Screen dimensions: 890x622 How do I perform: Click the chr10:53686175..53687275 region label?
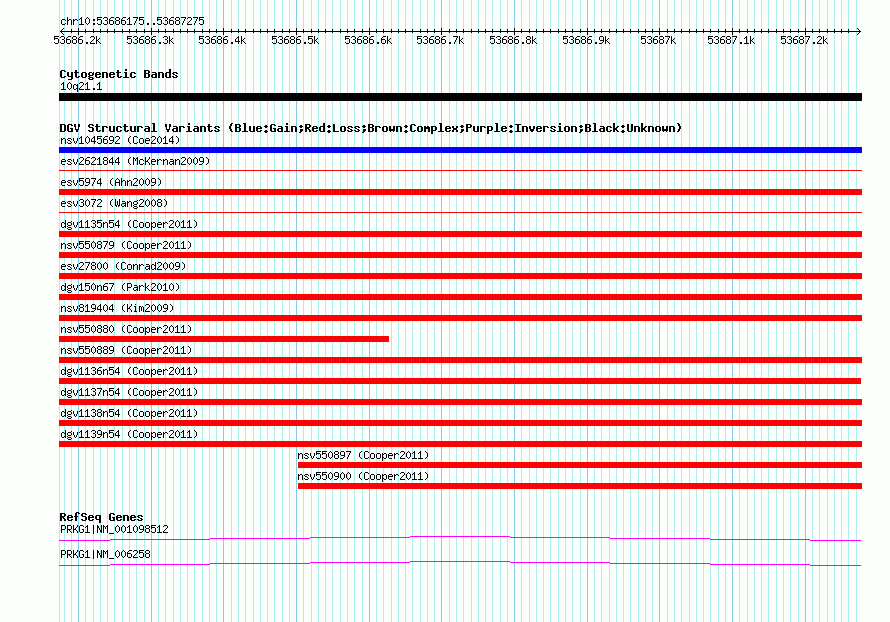(x=132, y=21)
